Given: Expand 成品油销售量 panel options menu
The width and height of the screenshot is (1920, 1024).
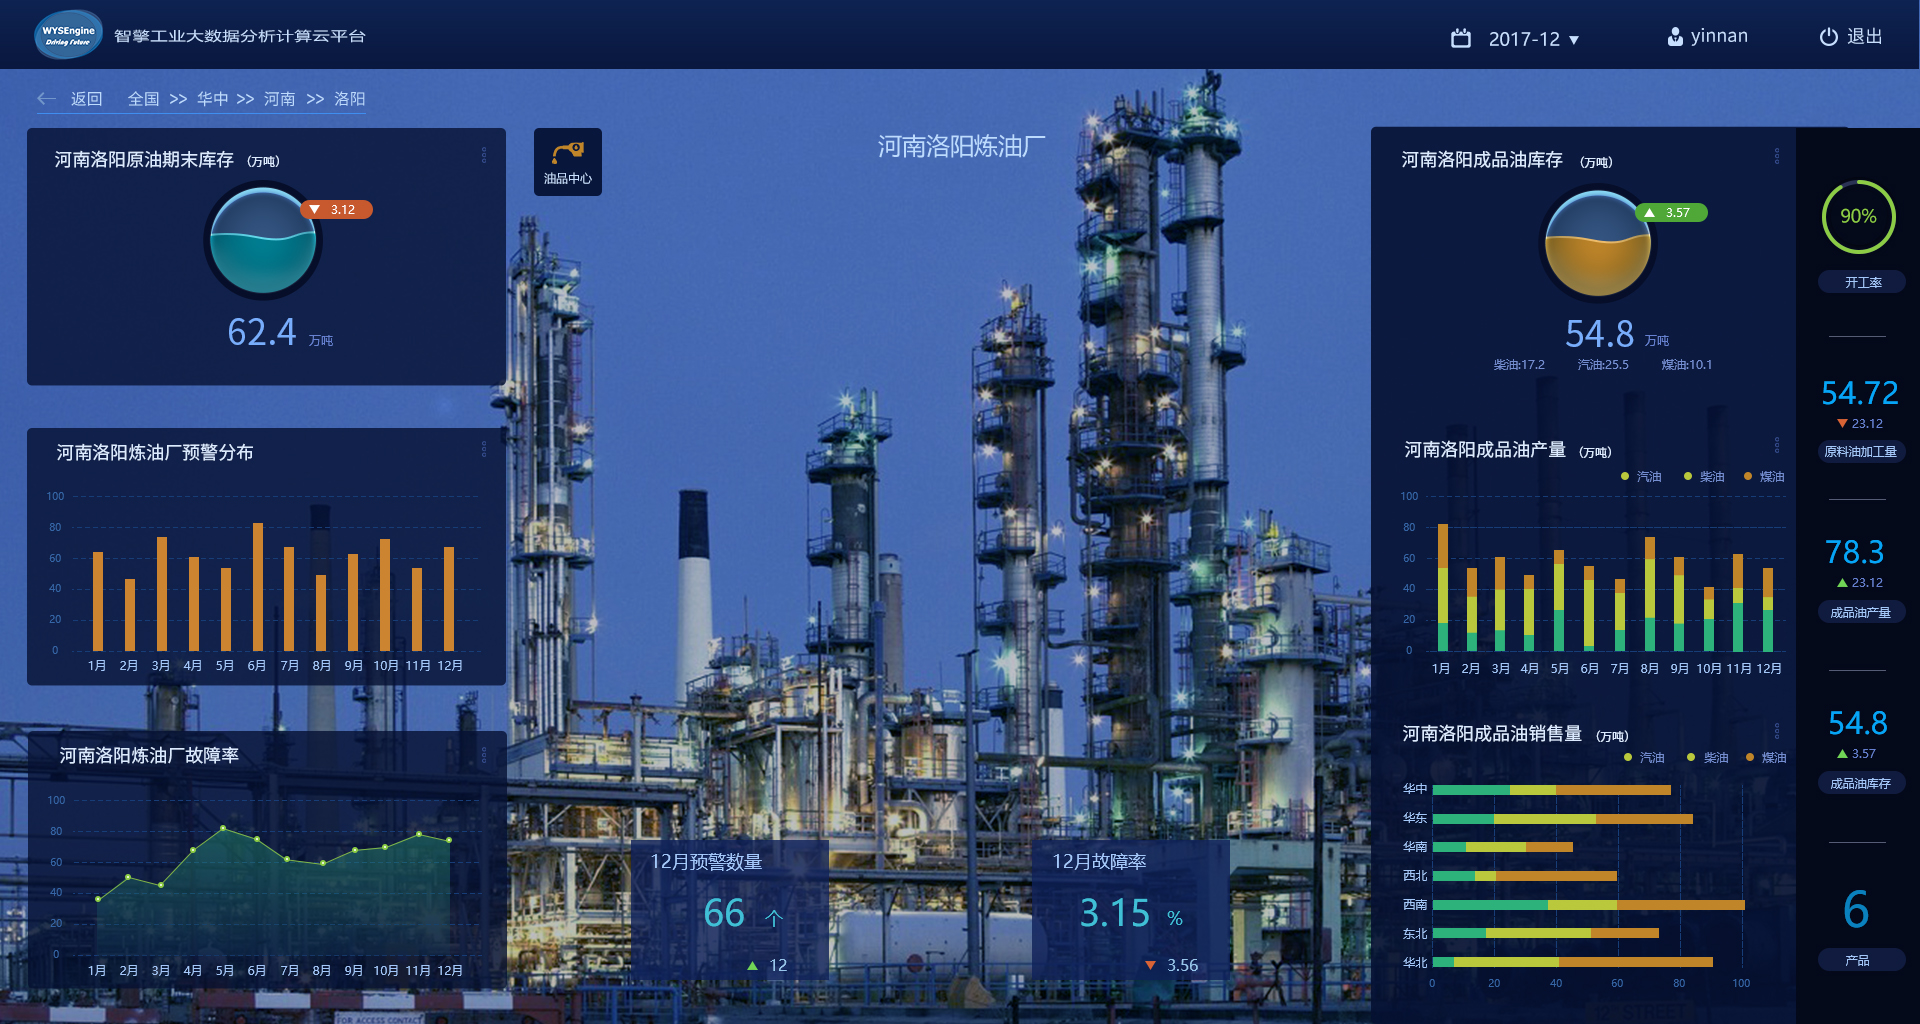Looking at the screenshot, I should (x=1776, y=731).
